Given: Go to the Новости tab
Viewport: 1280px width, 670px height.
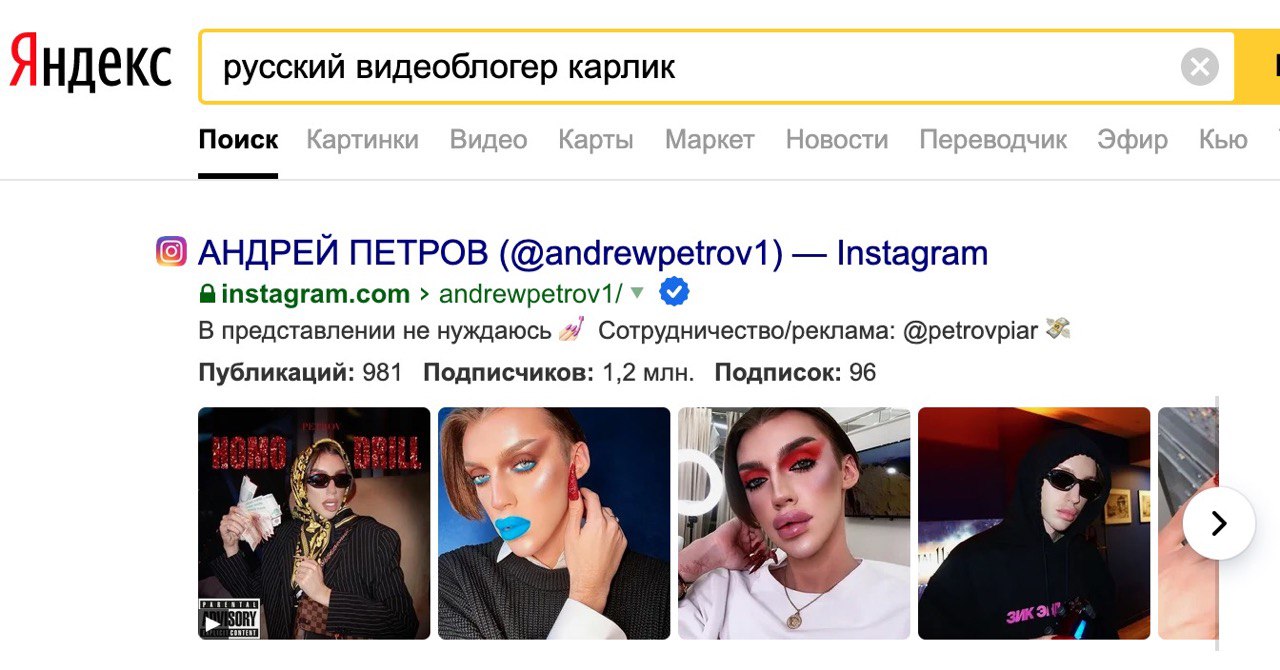Looking at the screenshot, I should [837, 139].
